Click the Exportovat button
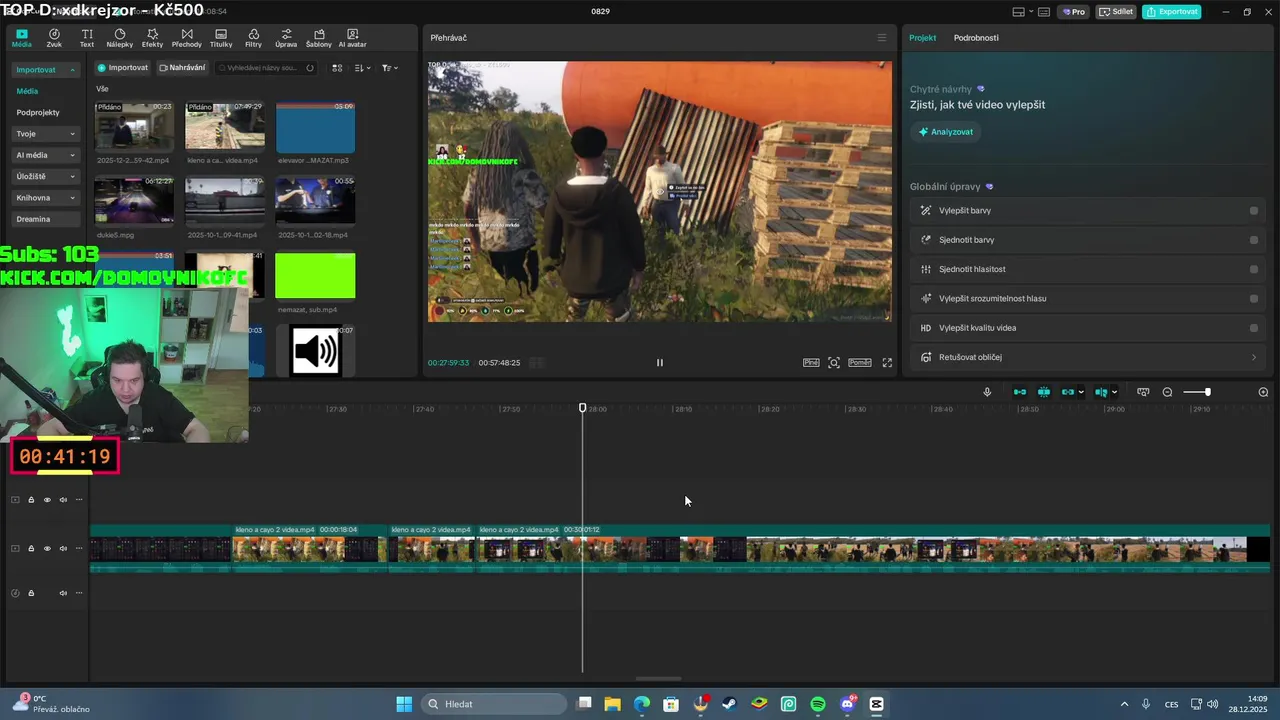The height and width of the screenshot is (720, 1280). pos(1172,12)
